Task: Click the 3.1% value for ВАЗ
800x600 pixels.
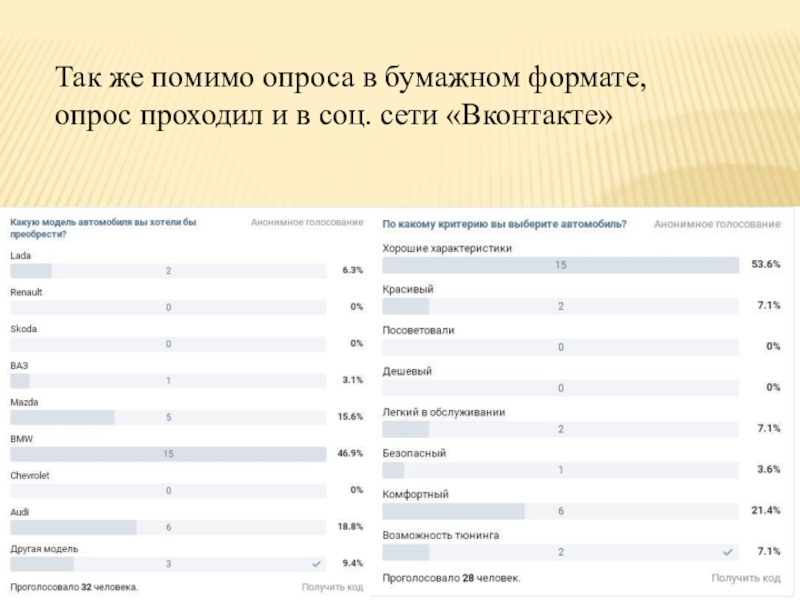Action: 353,380
